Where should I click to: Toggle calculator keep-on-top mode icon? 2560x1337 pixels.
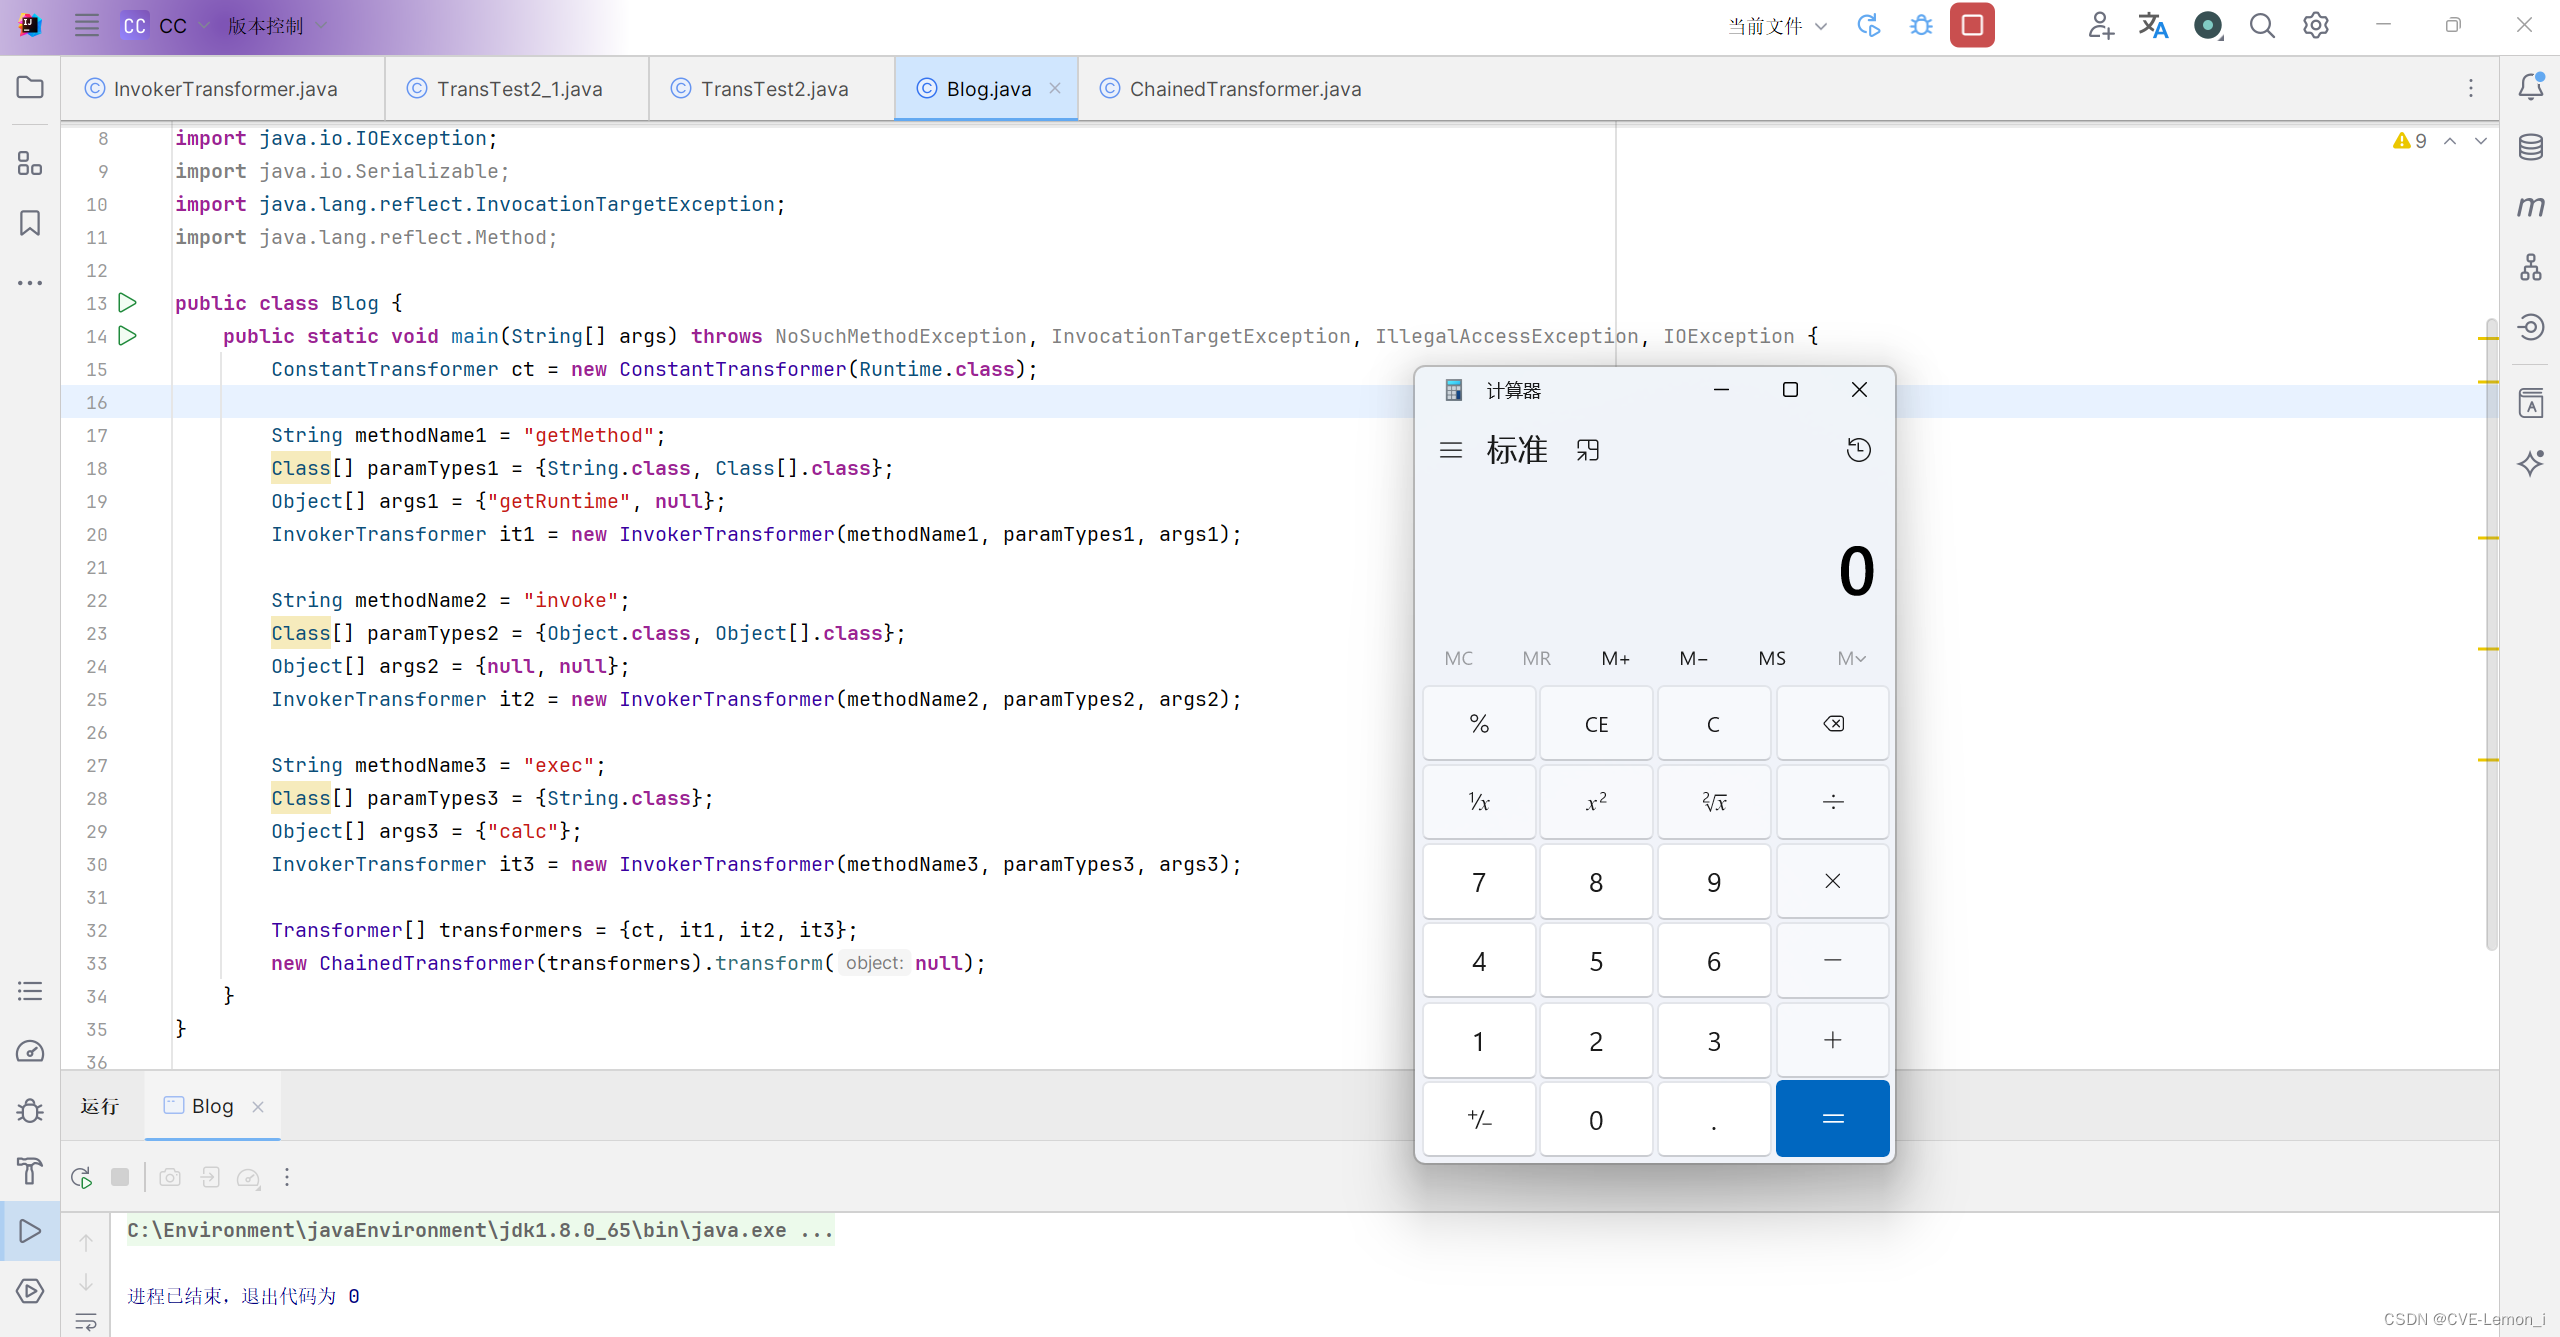click(1588, 450)
